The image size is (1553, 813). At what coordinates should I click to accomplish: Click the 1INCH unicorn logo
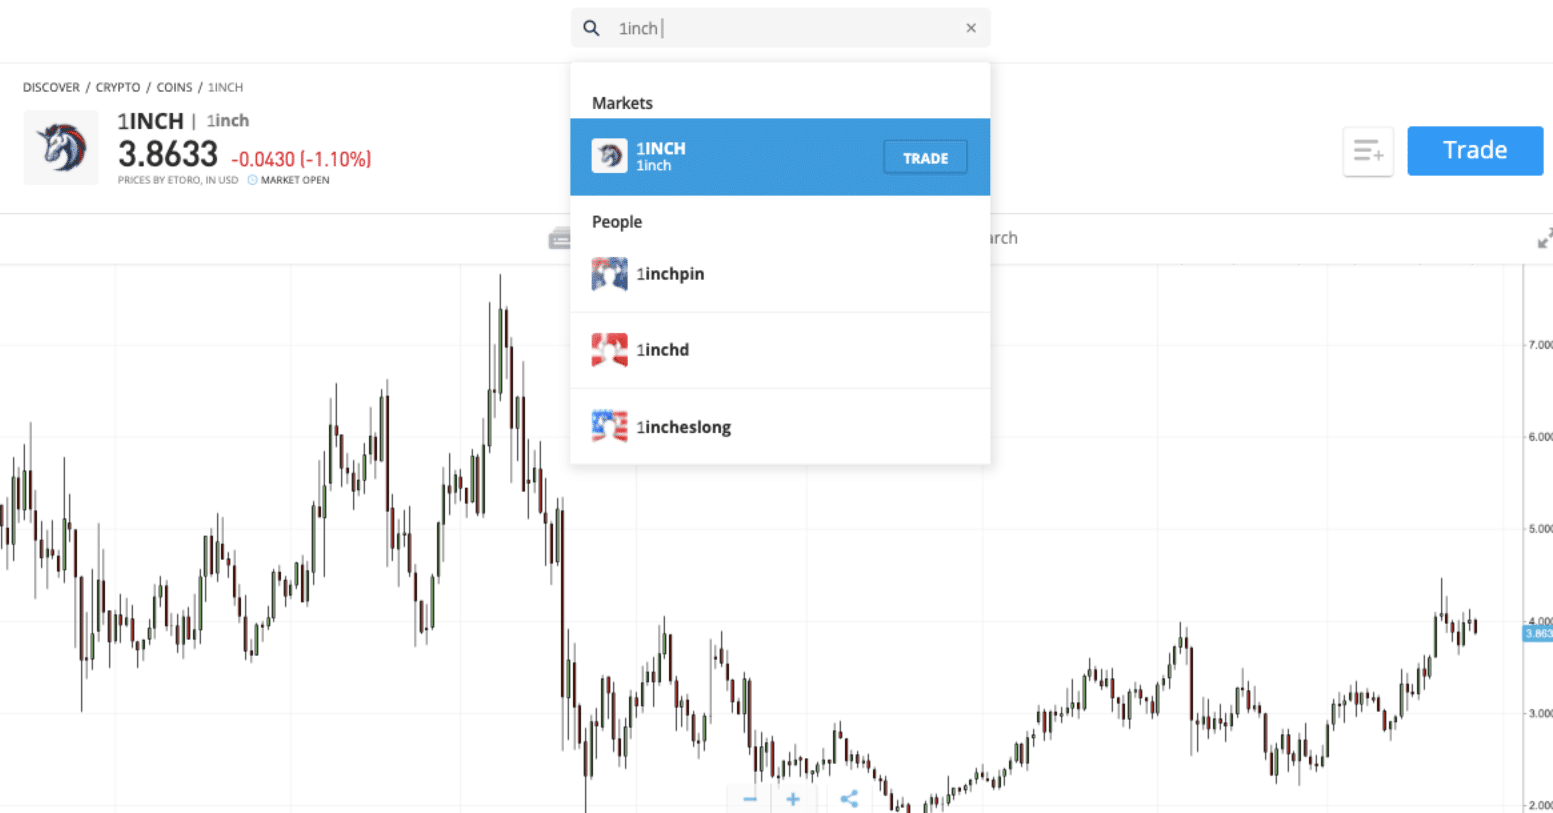click(61, 148)
